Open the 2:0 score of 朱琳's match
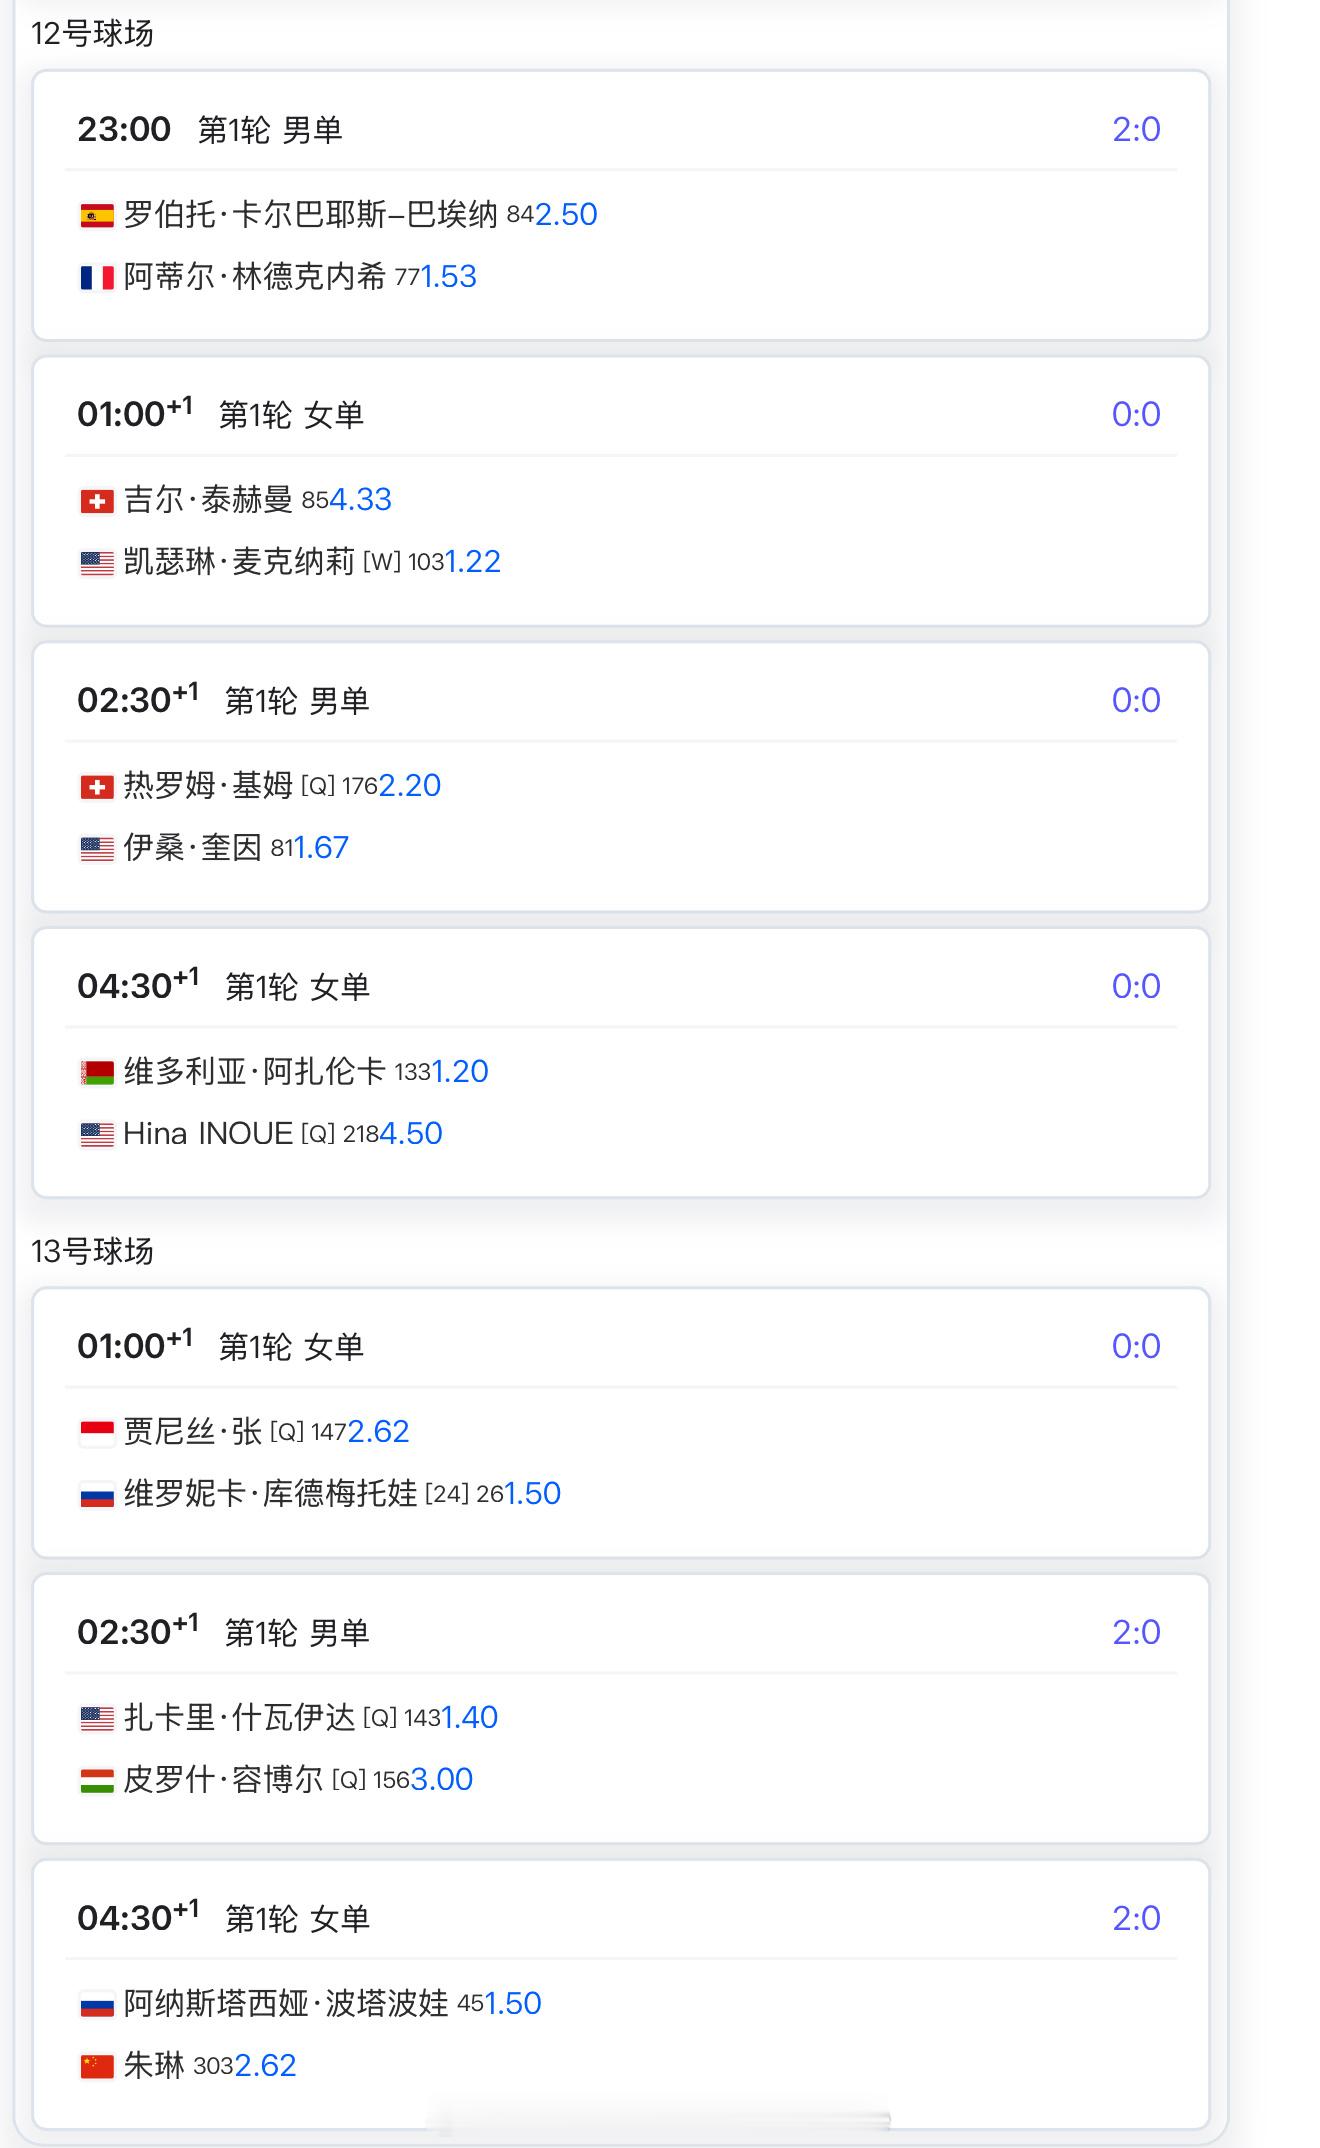The image size is (1320, 2148). coord(1136,1918)
